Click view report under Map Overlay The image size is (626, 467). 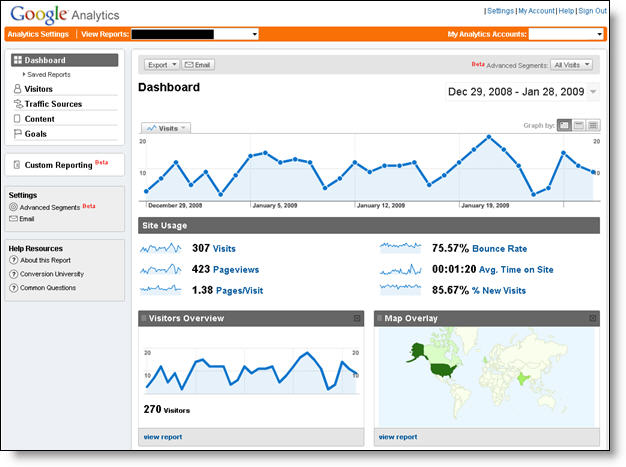coord(398,437)
